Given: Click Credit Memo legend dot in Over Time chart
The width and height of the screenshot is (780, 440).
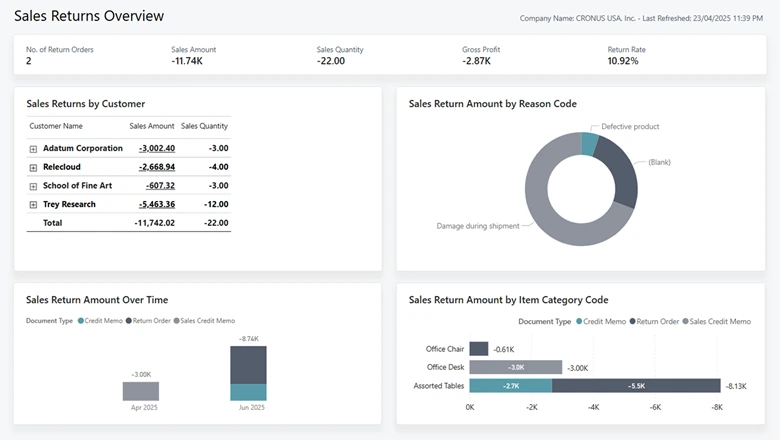Looking at the screenshot, I should [x=81, y=321].
